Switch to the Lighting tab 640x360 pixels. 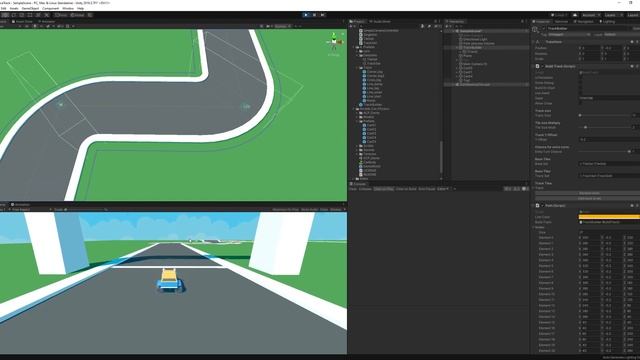607,22
